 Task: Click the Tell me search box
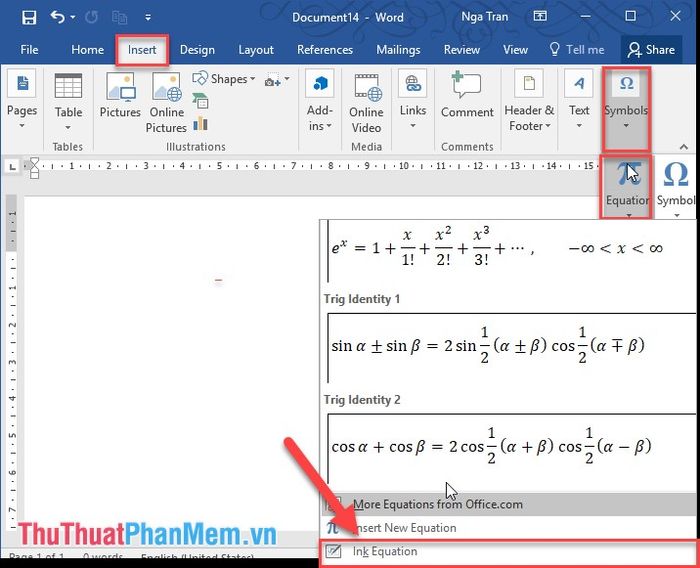576,50
